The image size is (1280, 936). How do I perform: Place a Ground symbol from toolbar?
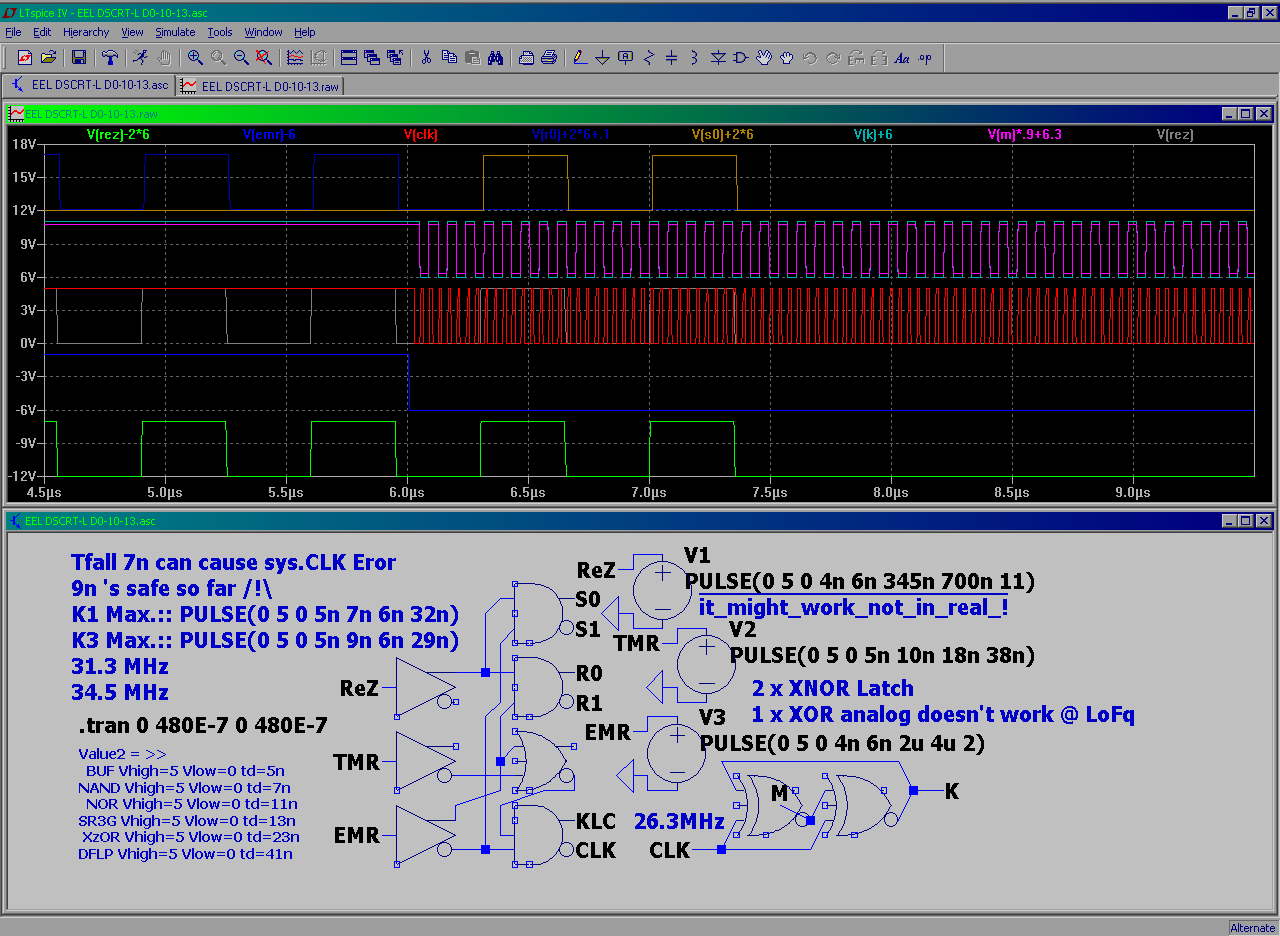pos(602,57)
